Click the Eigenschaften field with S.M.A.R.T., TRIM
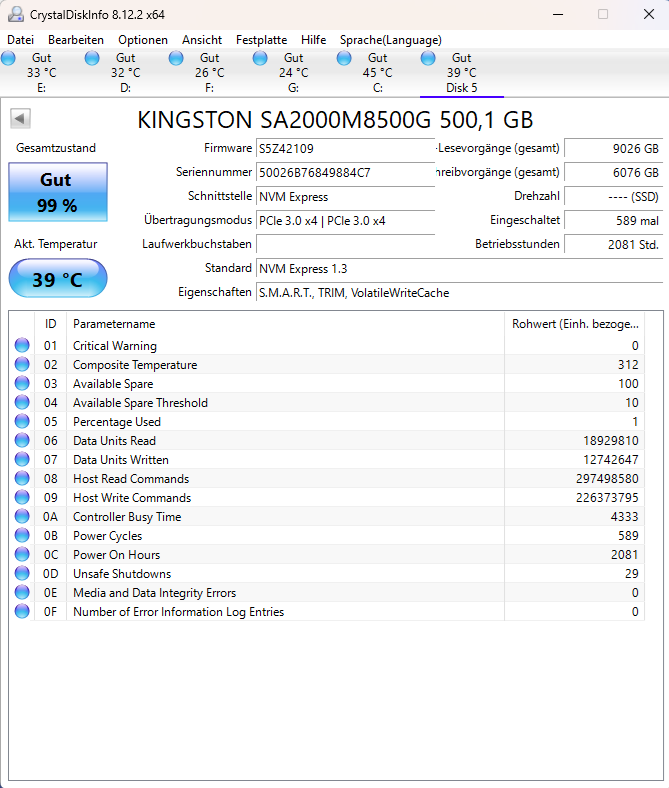 [x=459, y=293]
